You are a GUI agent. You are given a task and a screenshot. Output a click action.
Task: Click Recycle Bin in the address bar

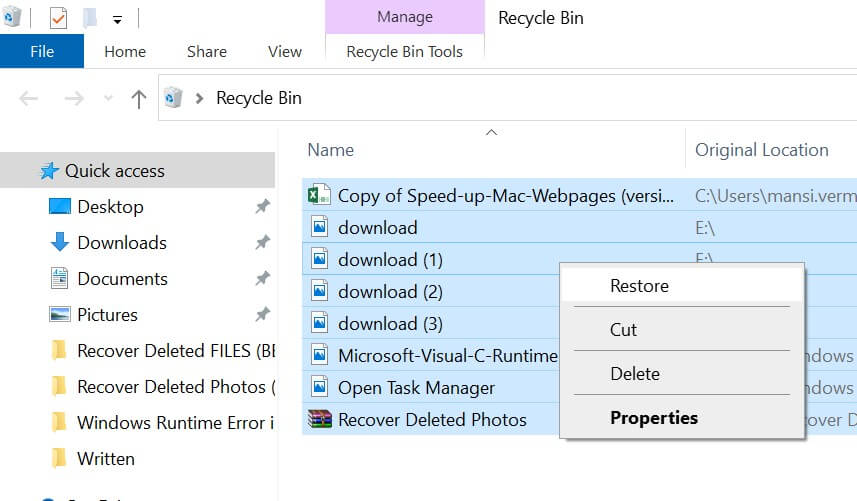coord(259,98)
